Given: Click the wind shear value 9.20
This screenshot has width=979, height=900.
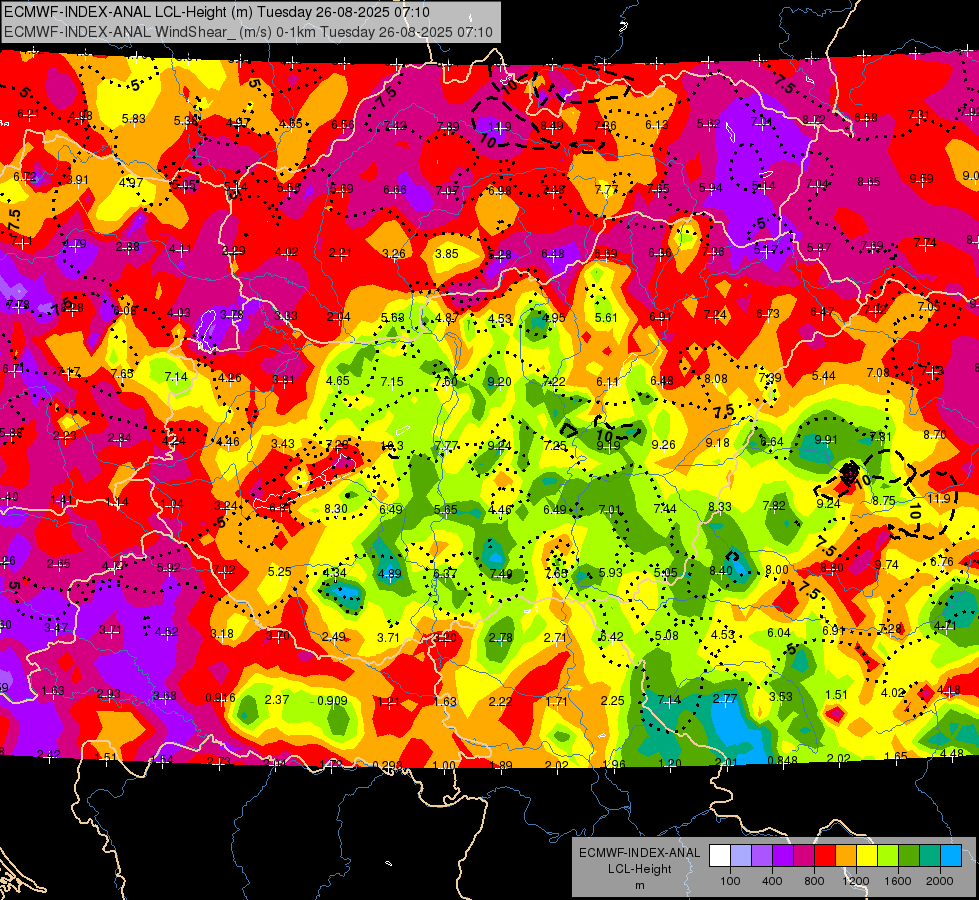Looking at the screenshot, I should coord(499,381).
